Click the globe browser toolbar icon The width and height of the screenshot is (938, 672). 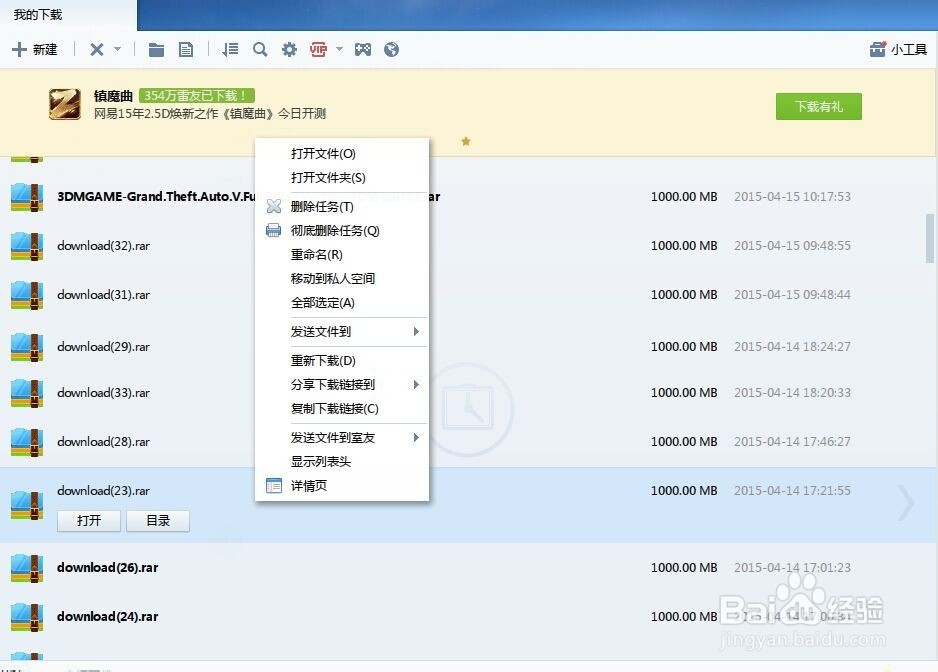coord(391,49)
